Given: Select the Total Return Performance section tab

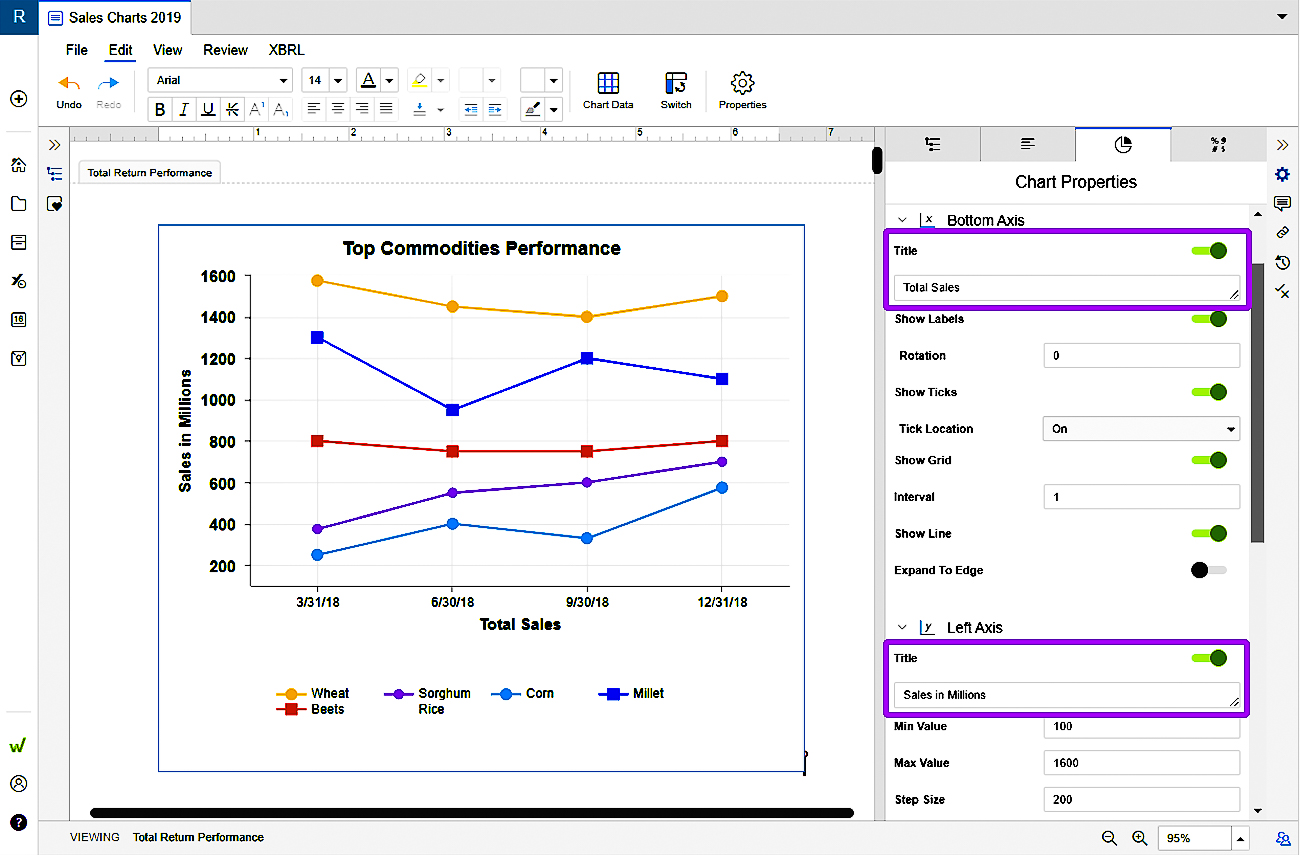Looking at the screenshot, I should click(150, 173).
